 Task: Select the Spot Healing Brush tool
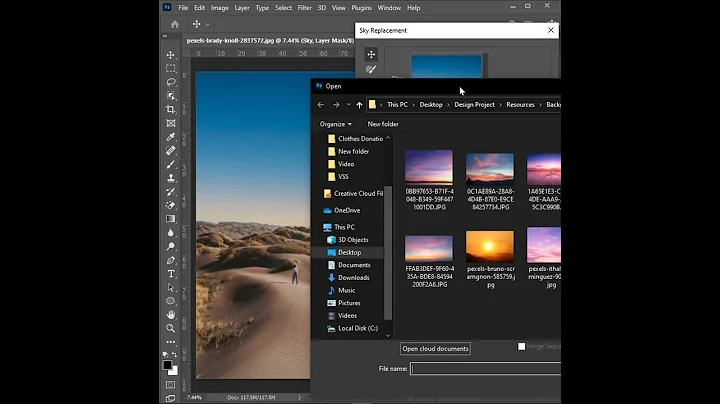point(171,151)
